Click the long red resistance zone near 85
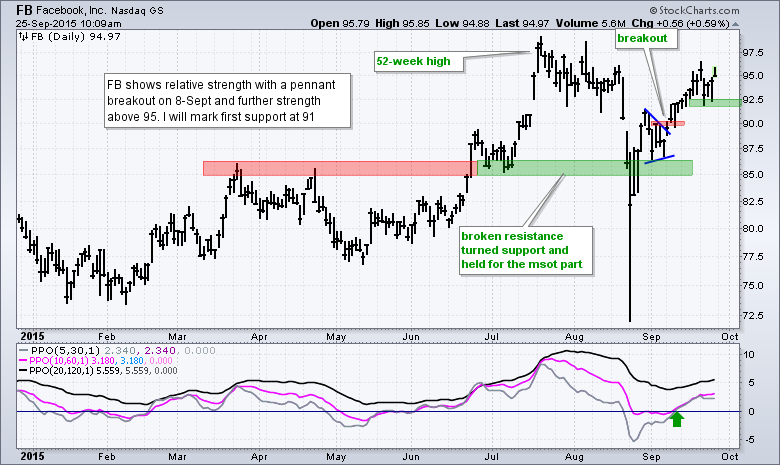 (340, 168)
